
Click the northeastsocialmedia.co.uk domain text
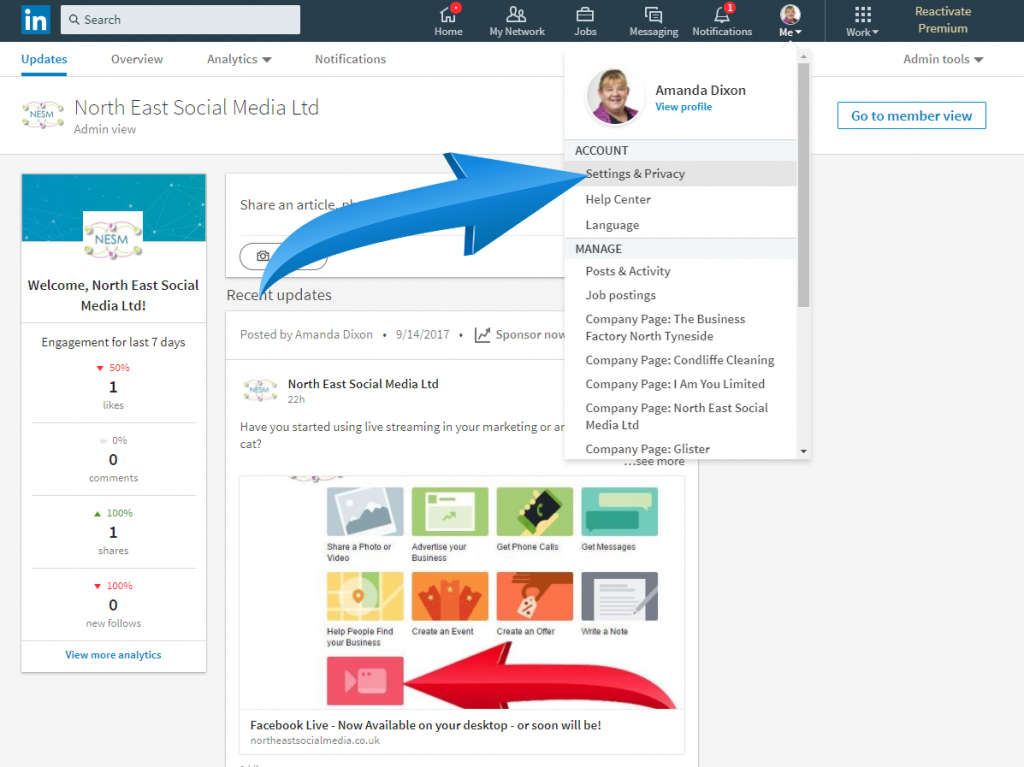315,741
